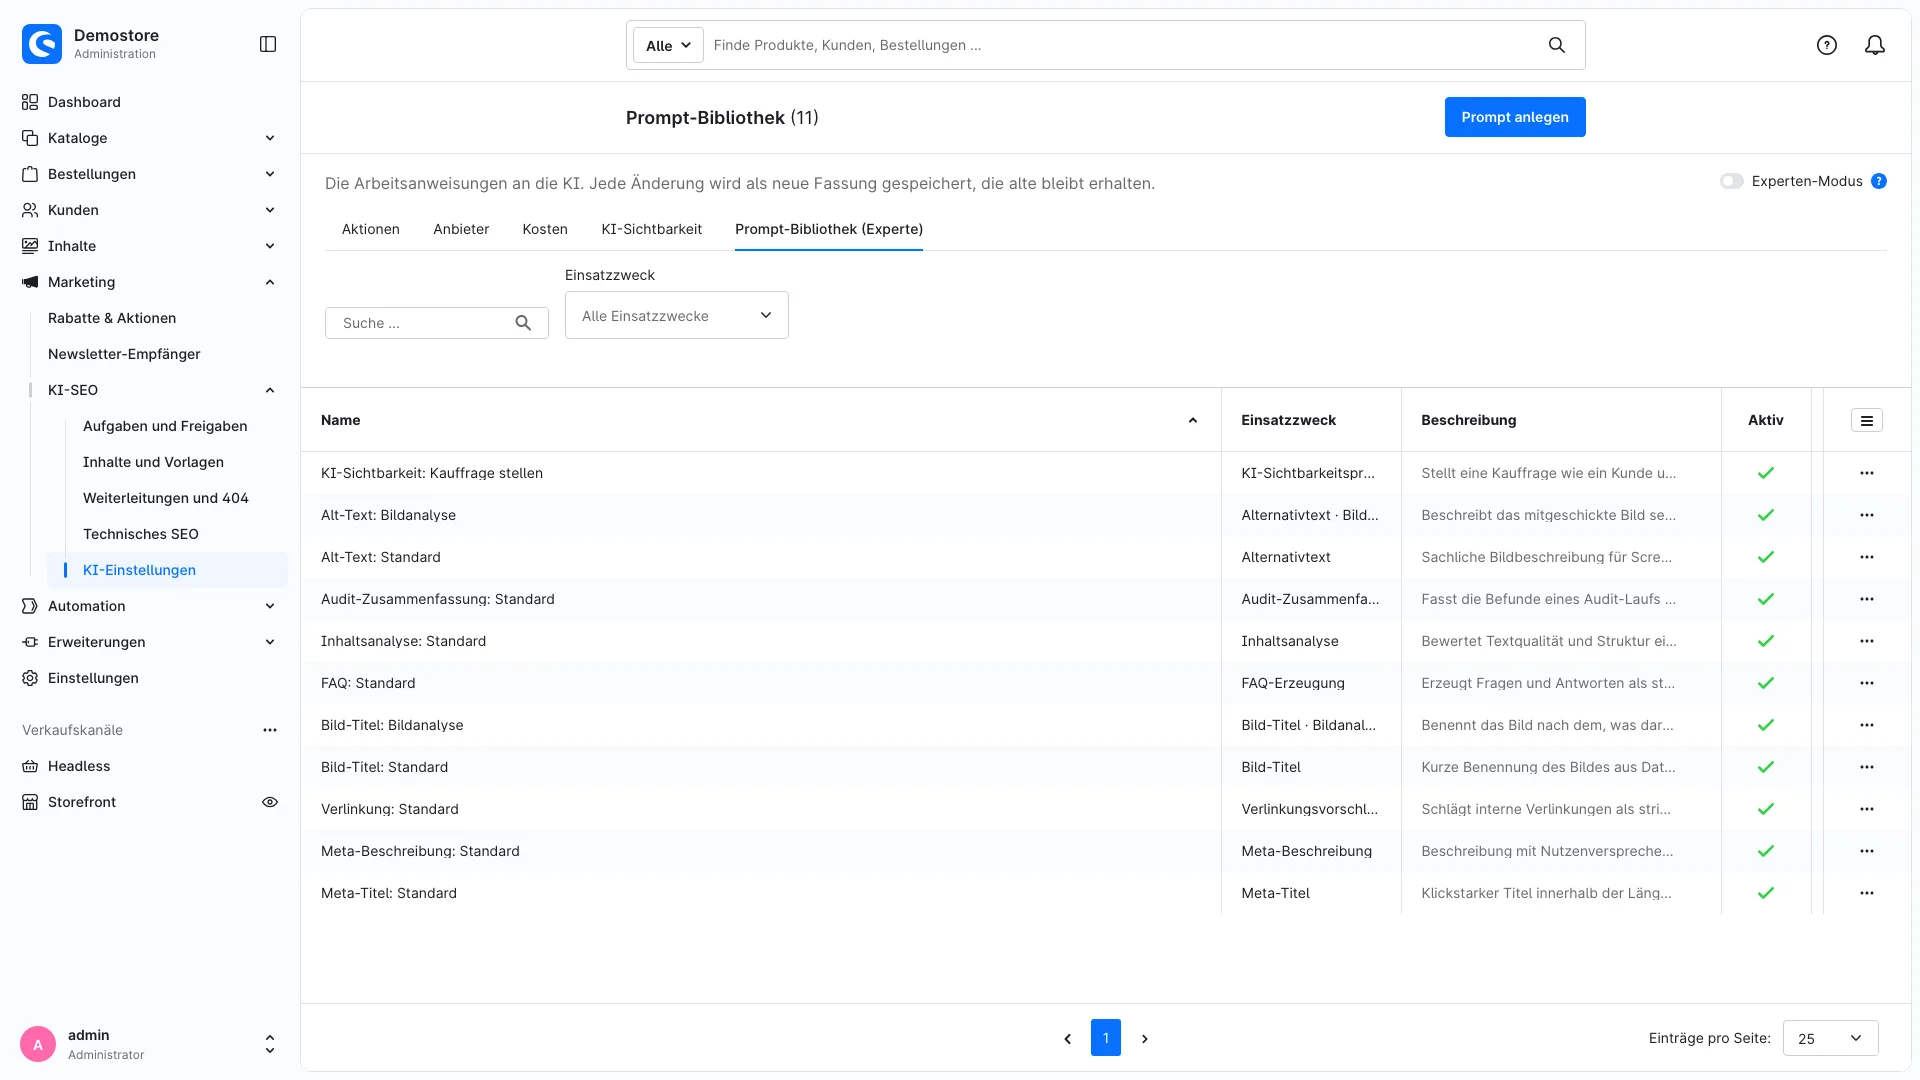
Task: Collapse the sidebar with the panel icon
Action: pos(268,44)
